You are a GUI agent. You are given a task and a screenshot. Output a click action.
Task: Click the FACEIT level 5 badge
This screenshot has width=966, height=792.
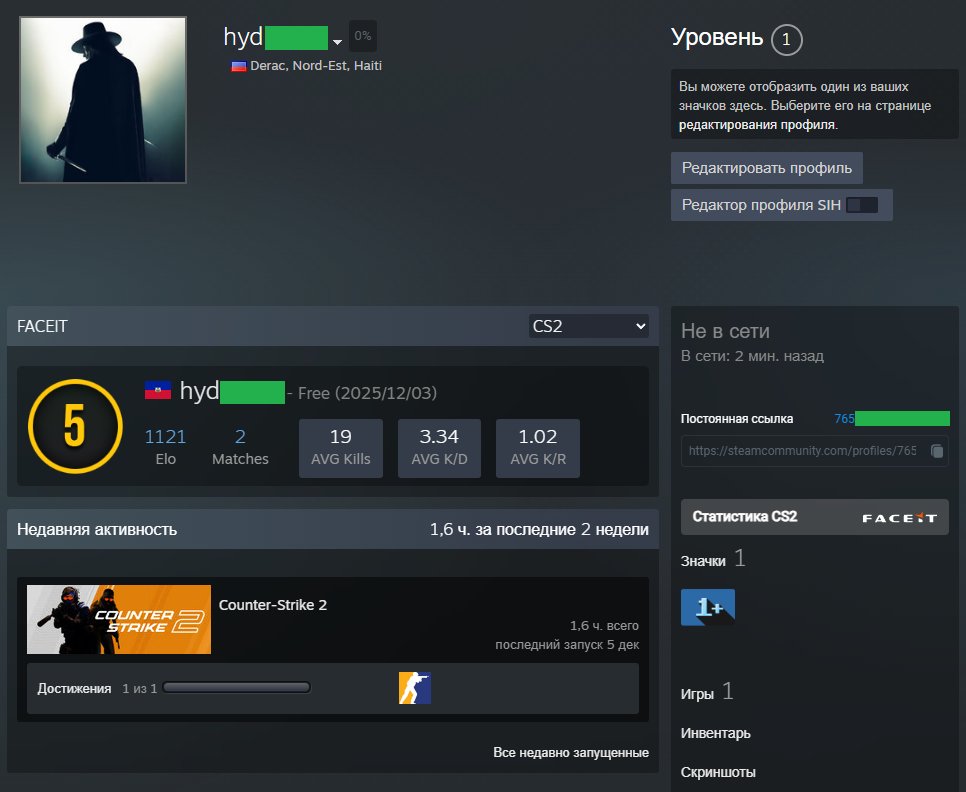(73, 427)
